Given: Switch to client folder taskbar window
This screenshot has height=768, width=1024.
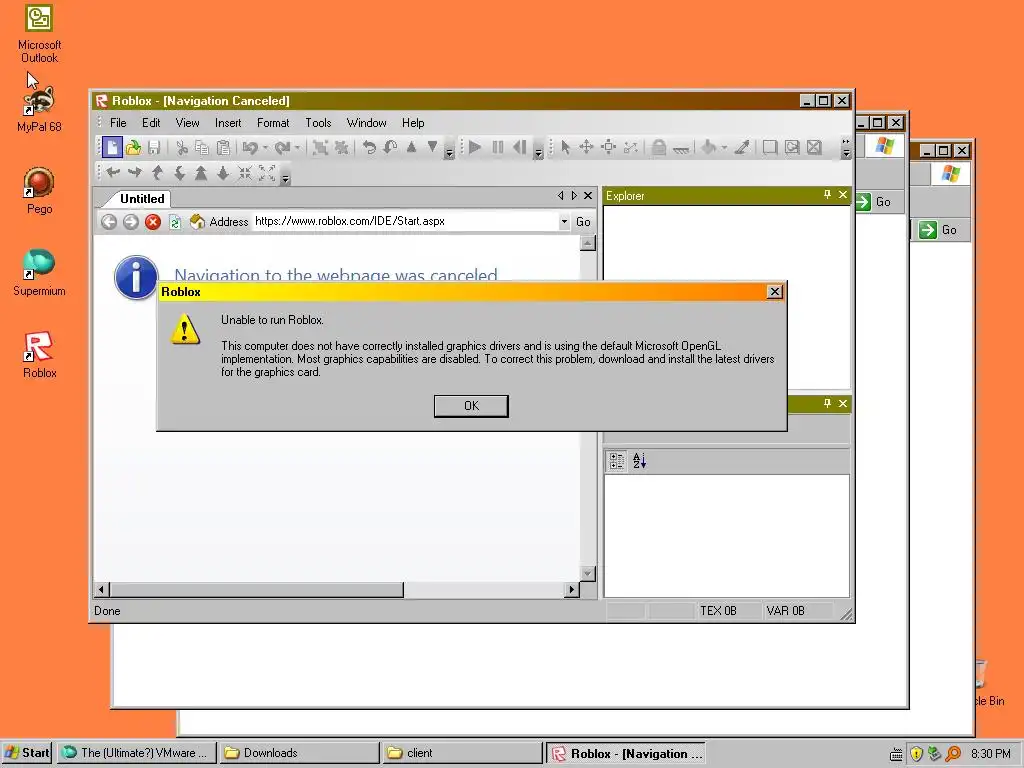Looking at the screenshot, I should (462, 753).
